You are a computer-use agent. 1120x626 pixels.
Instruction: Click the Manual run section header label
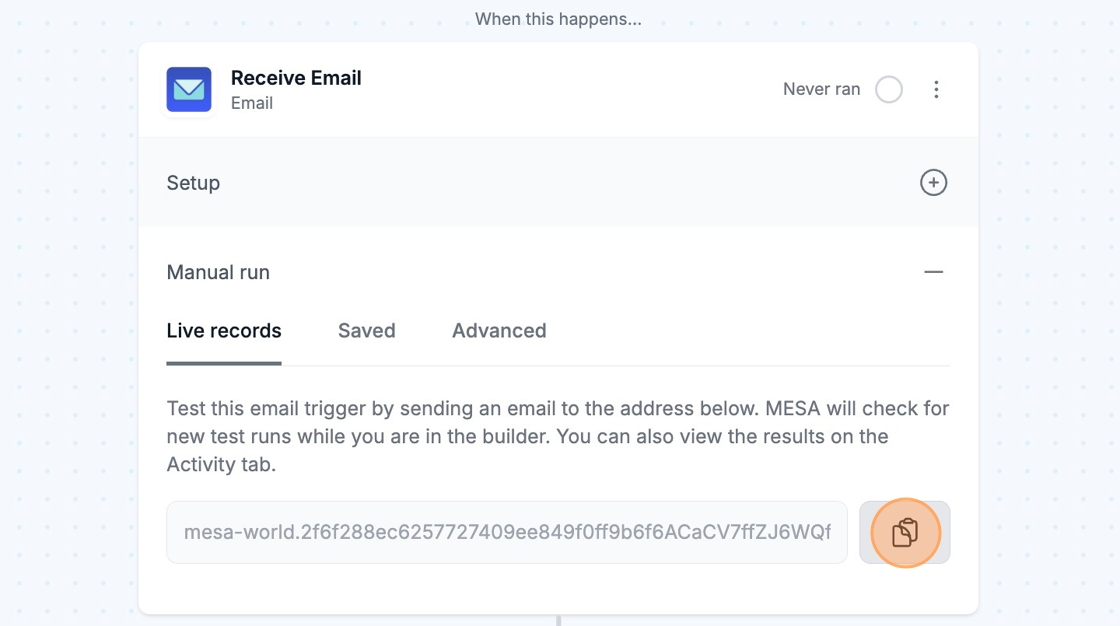pyautogui.click(x=218, y=272)
